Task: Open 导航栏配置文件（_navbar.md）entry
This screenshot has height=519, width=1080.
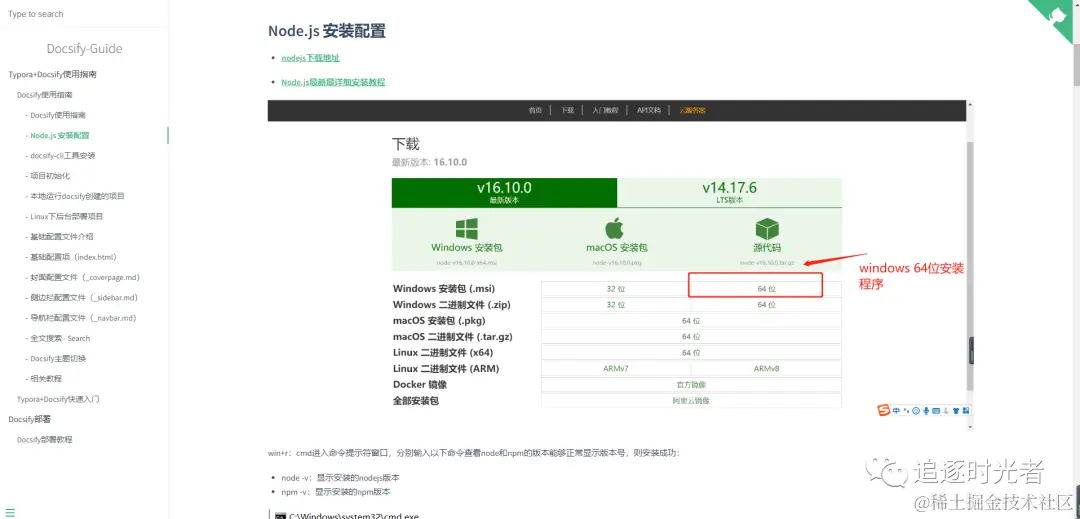Action: 83,318
